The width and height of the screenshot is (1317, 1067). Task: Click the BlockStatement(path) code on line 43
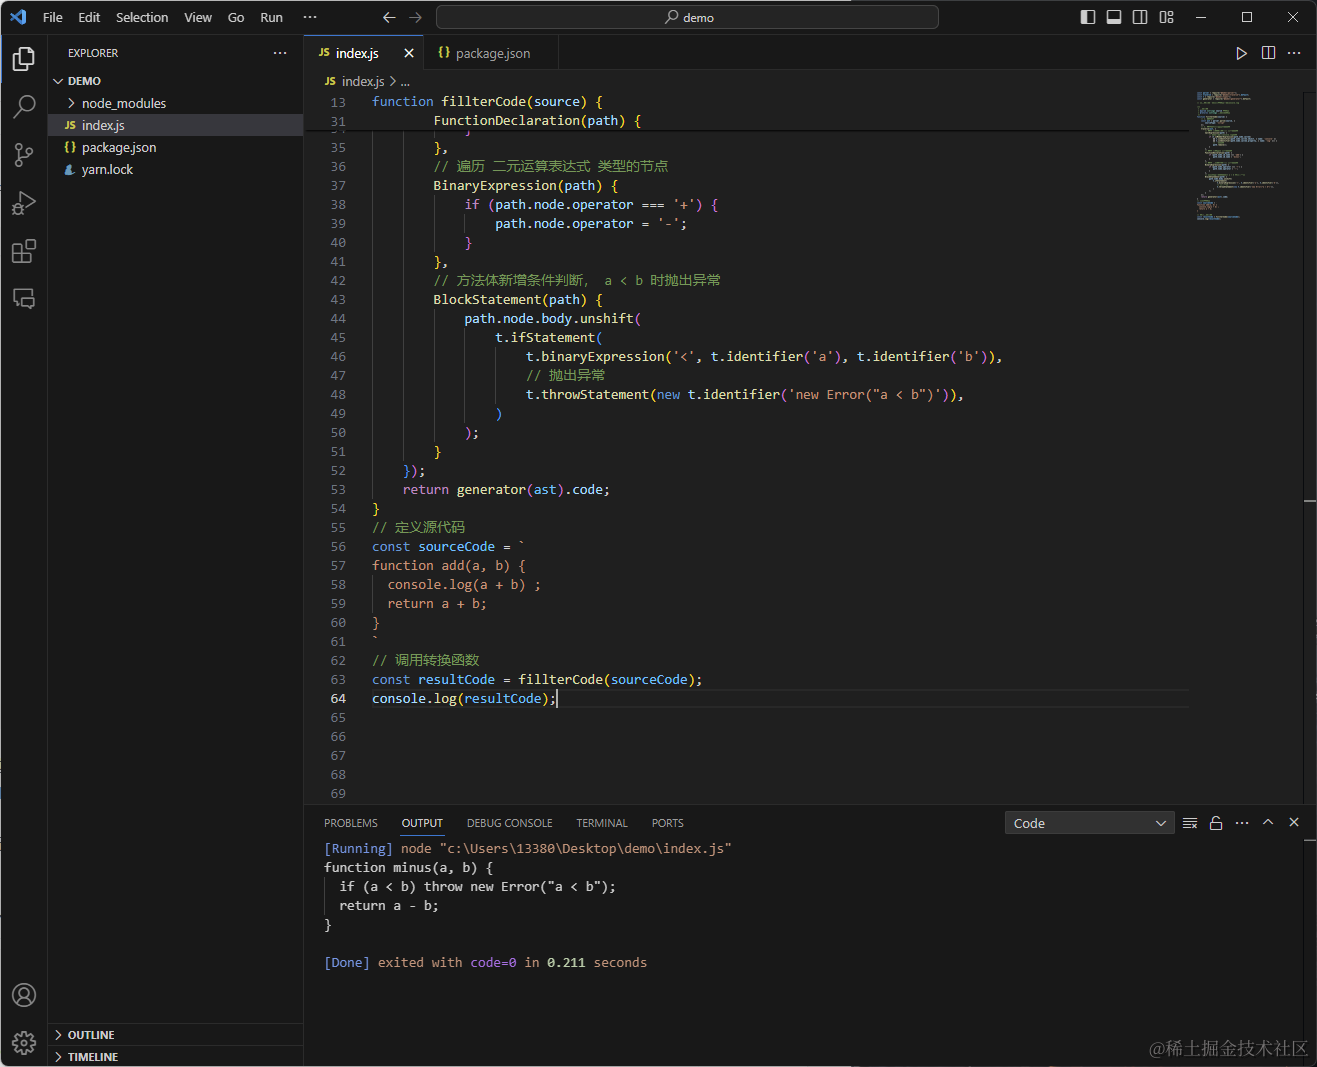(x=518, y=299)
